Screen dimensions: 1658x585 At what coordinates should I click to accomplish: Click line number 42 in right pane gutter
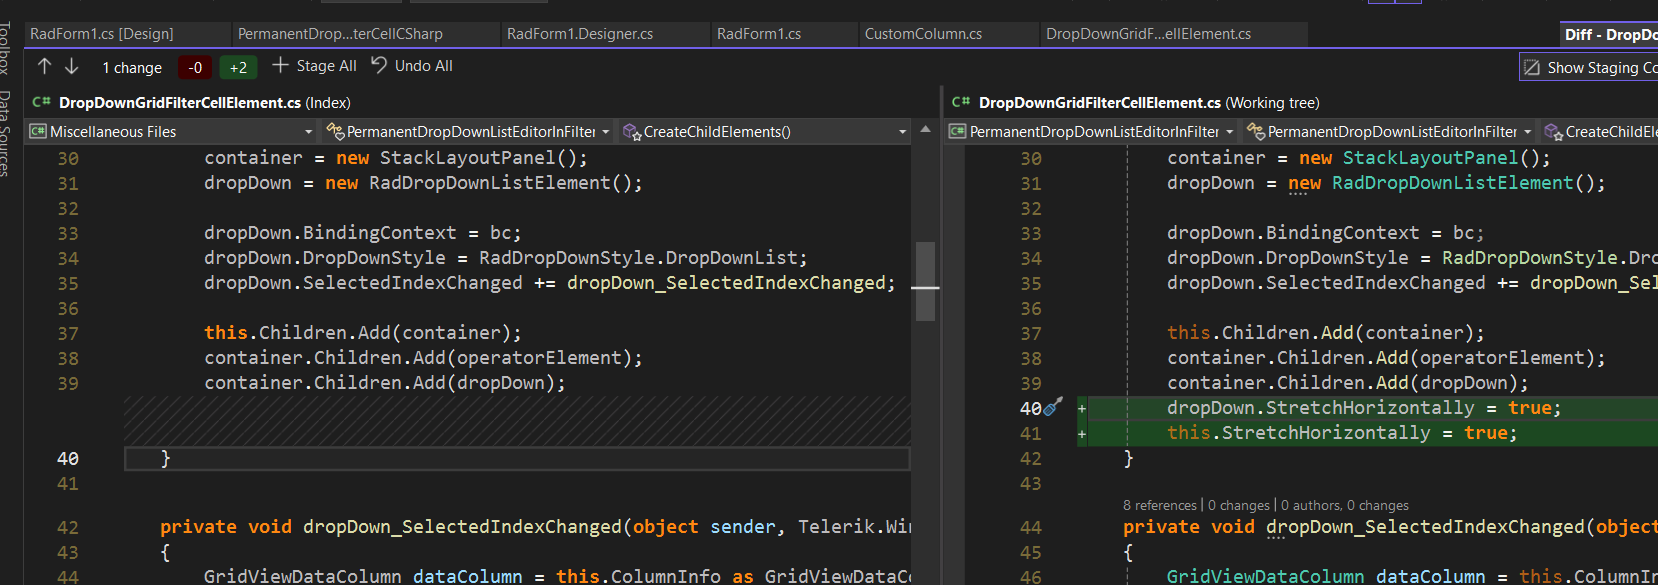click(x=1031, y=459)
